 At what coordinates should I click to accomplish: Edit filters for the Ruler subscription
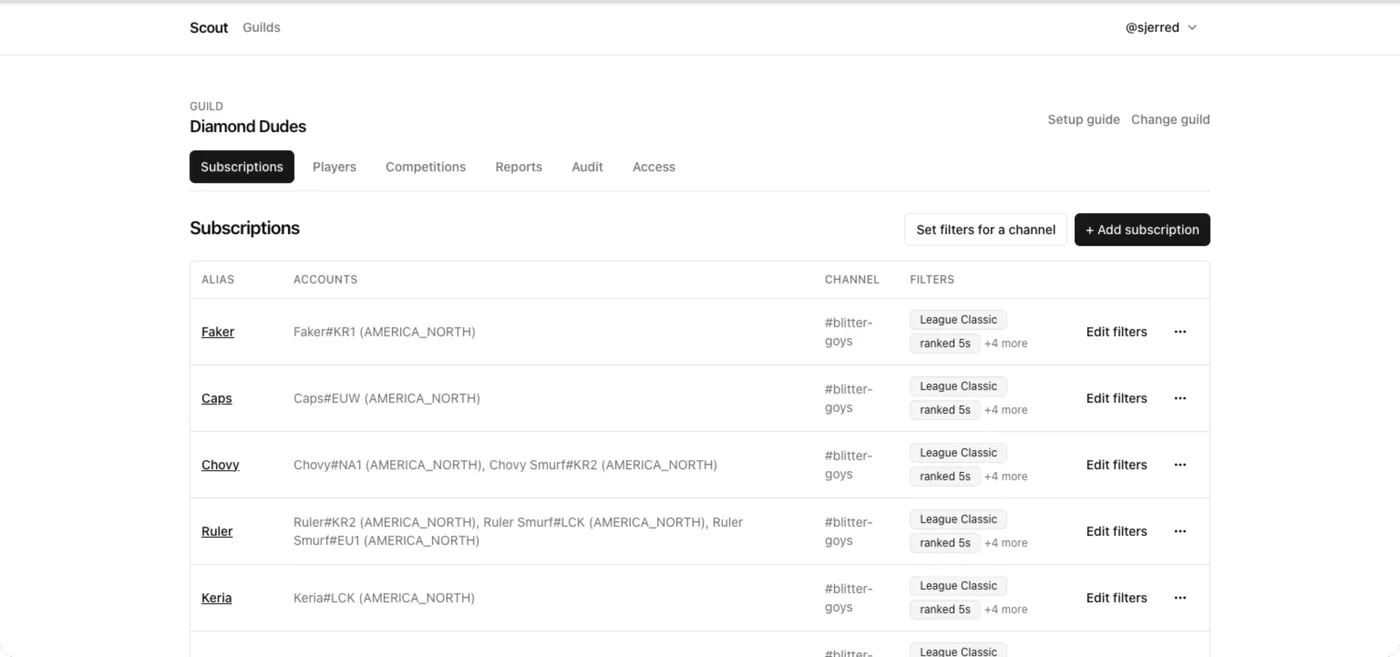tap(1117, 531)
